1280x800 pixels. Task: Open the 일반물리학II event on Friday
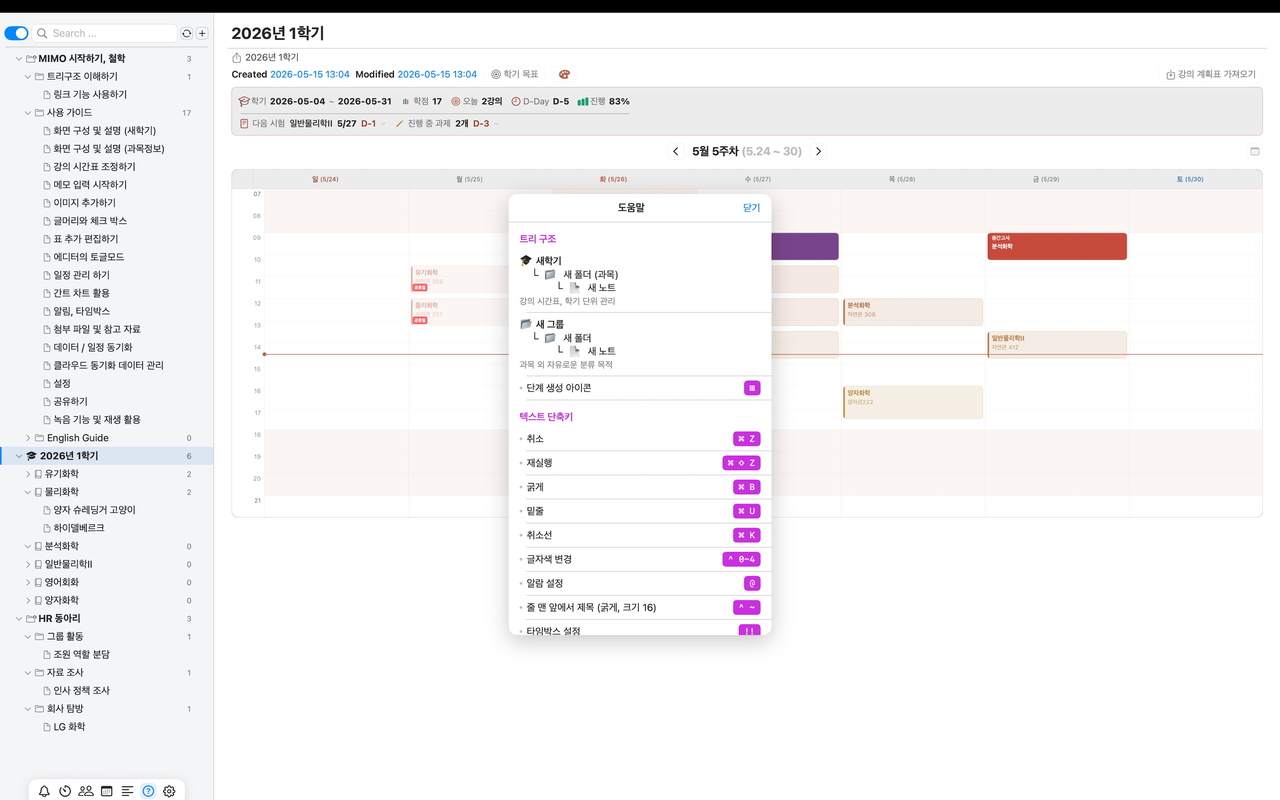point(1057,345)
